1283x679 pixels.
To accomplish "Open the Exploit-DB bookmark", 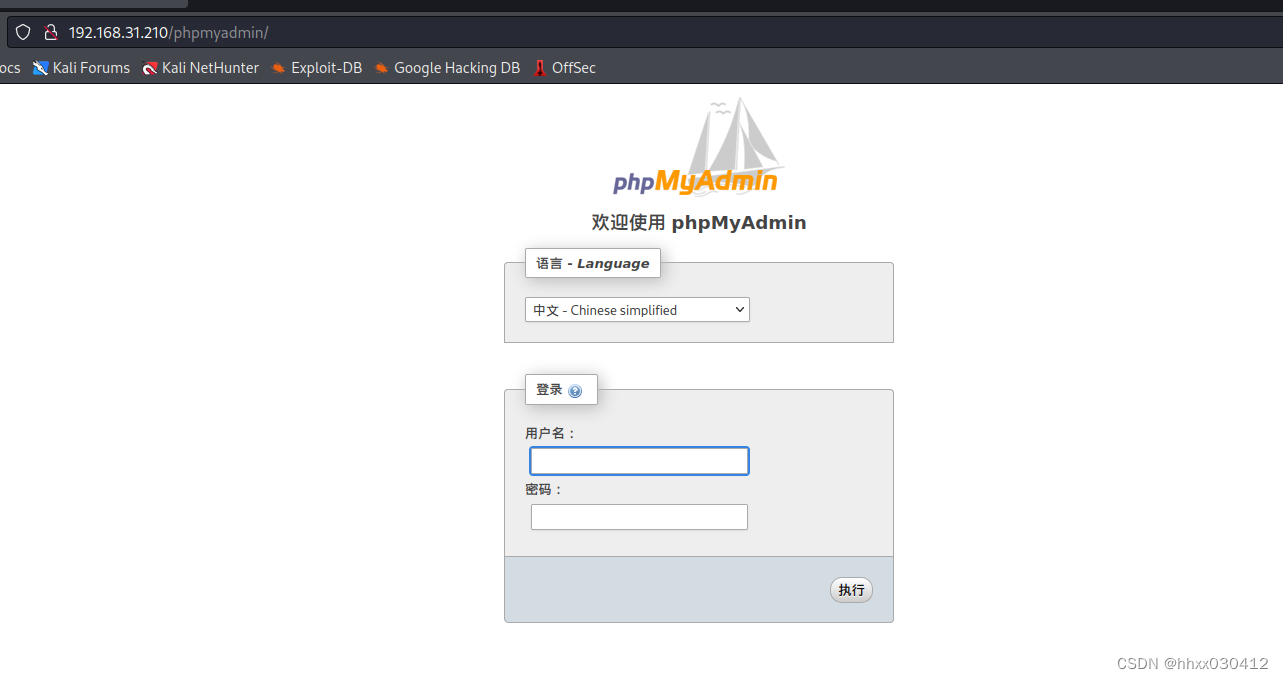I will tap(316, 68).
